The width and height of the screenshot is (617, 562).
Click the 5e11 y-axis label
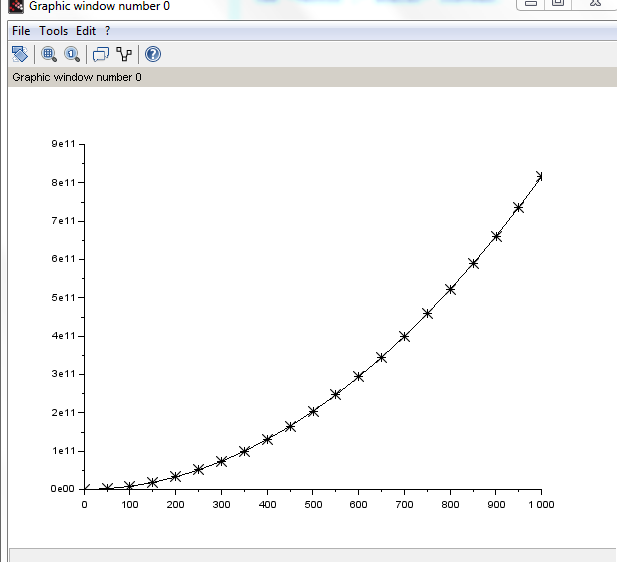tap(63, 298)
